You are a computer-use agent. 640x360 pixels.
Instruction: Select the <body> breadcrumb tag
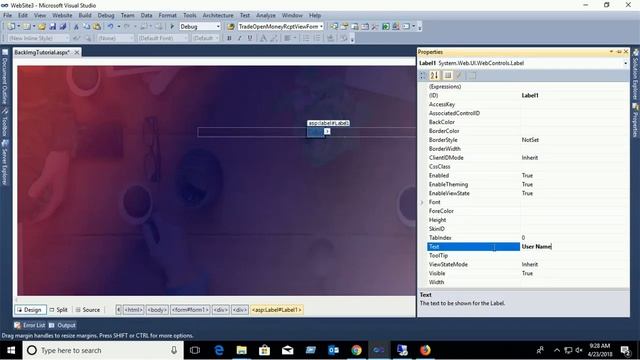[157, 310]
